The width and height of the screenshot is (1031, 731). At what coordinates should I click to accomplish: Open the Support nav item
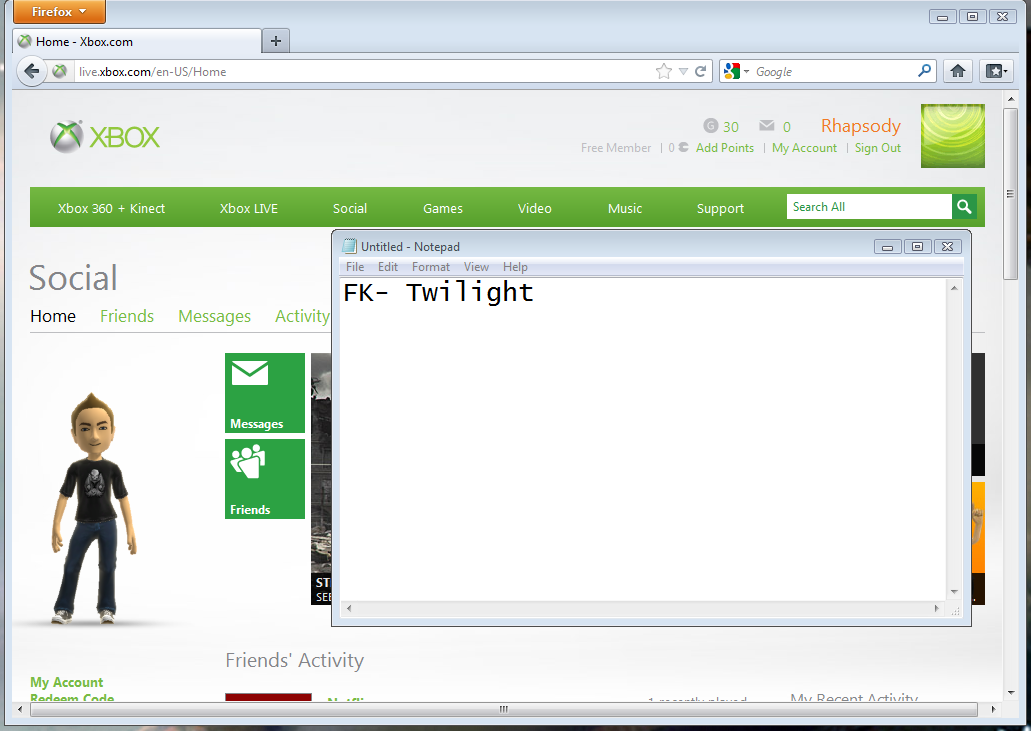pyautogui.click(x=720, y=208)
